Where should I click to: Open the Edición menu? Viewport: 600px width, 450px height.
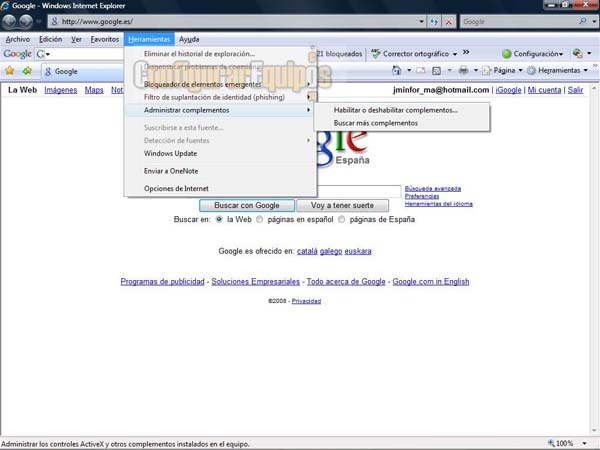[51, 39]
